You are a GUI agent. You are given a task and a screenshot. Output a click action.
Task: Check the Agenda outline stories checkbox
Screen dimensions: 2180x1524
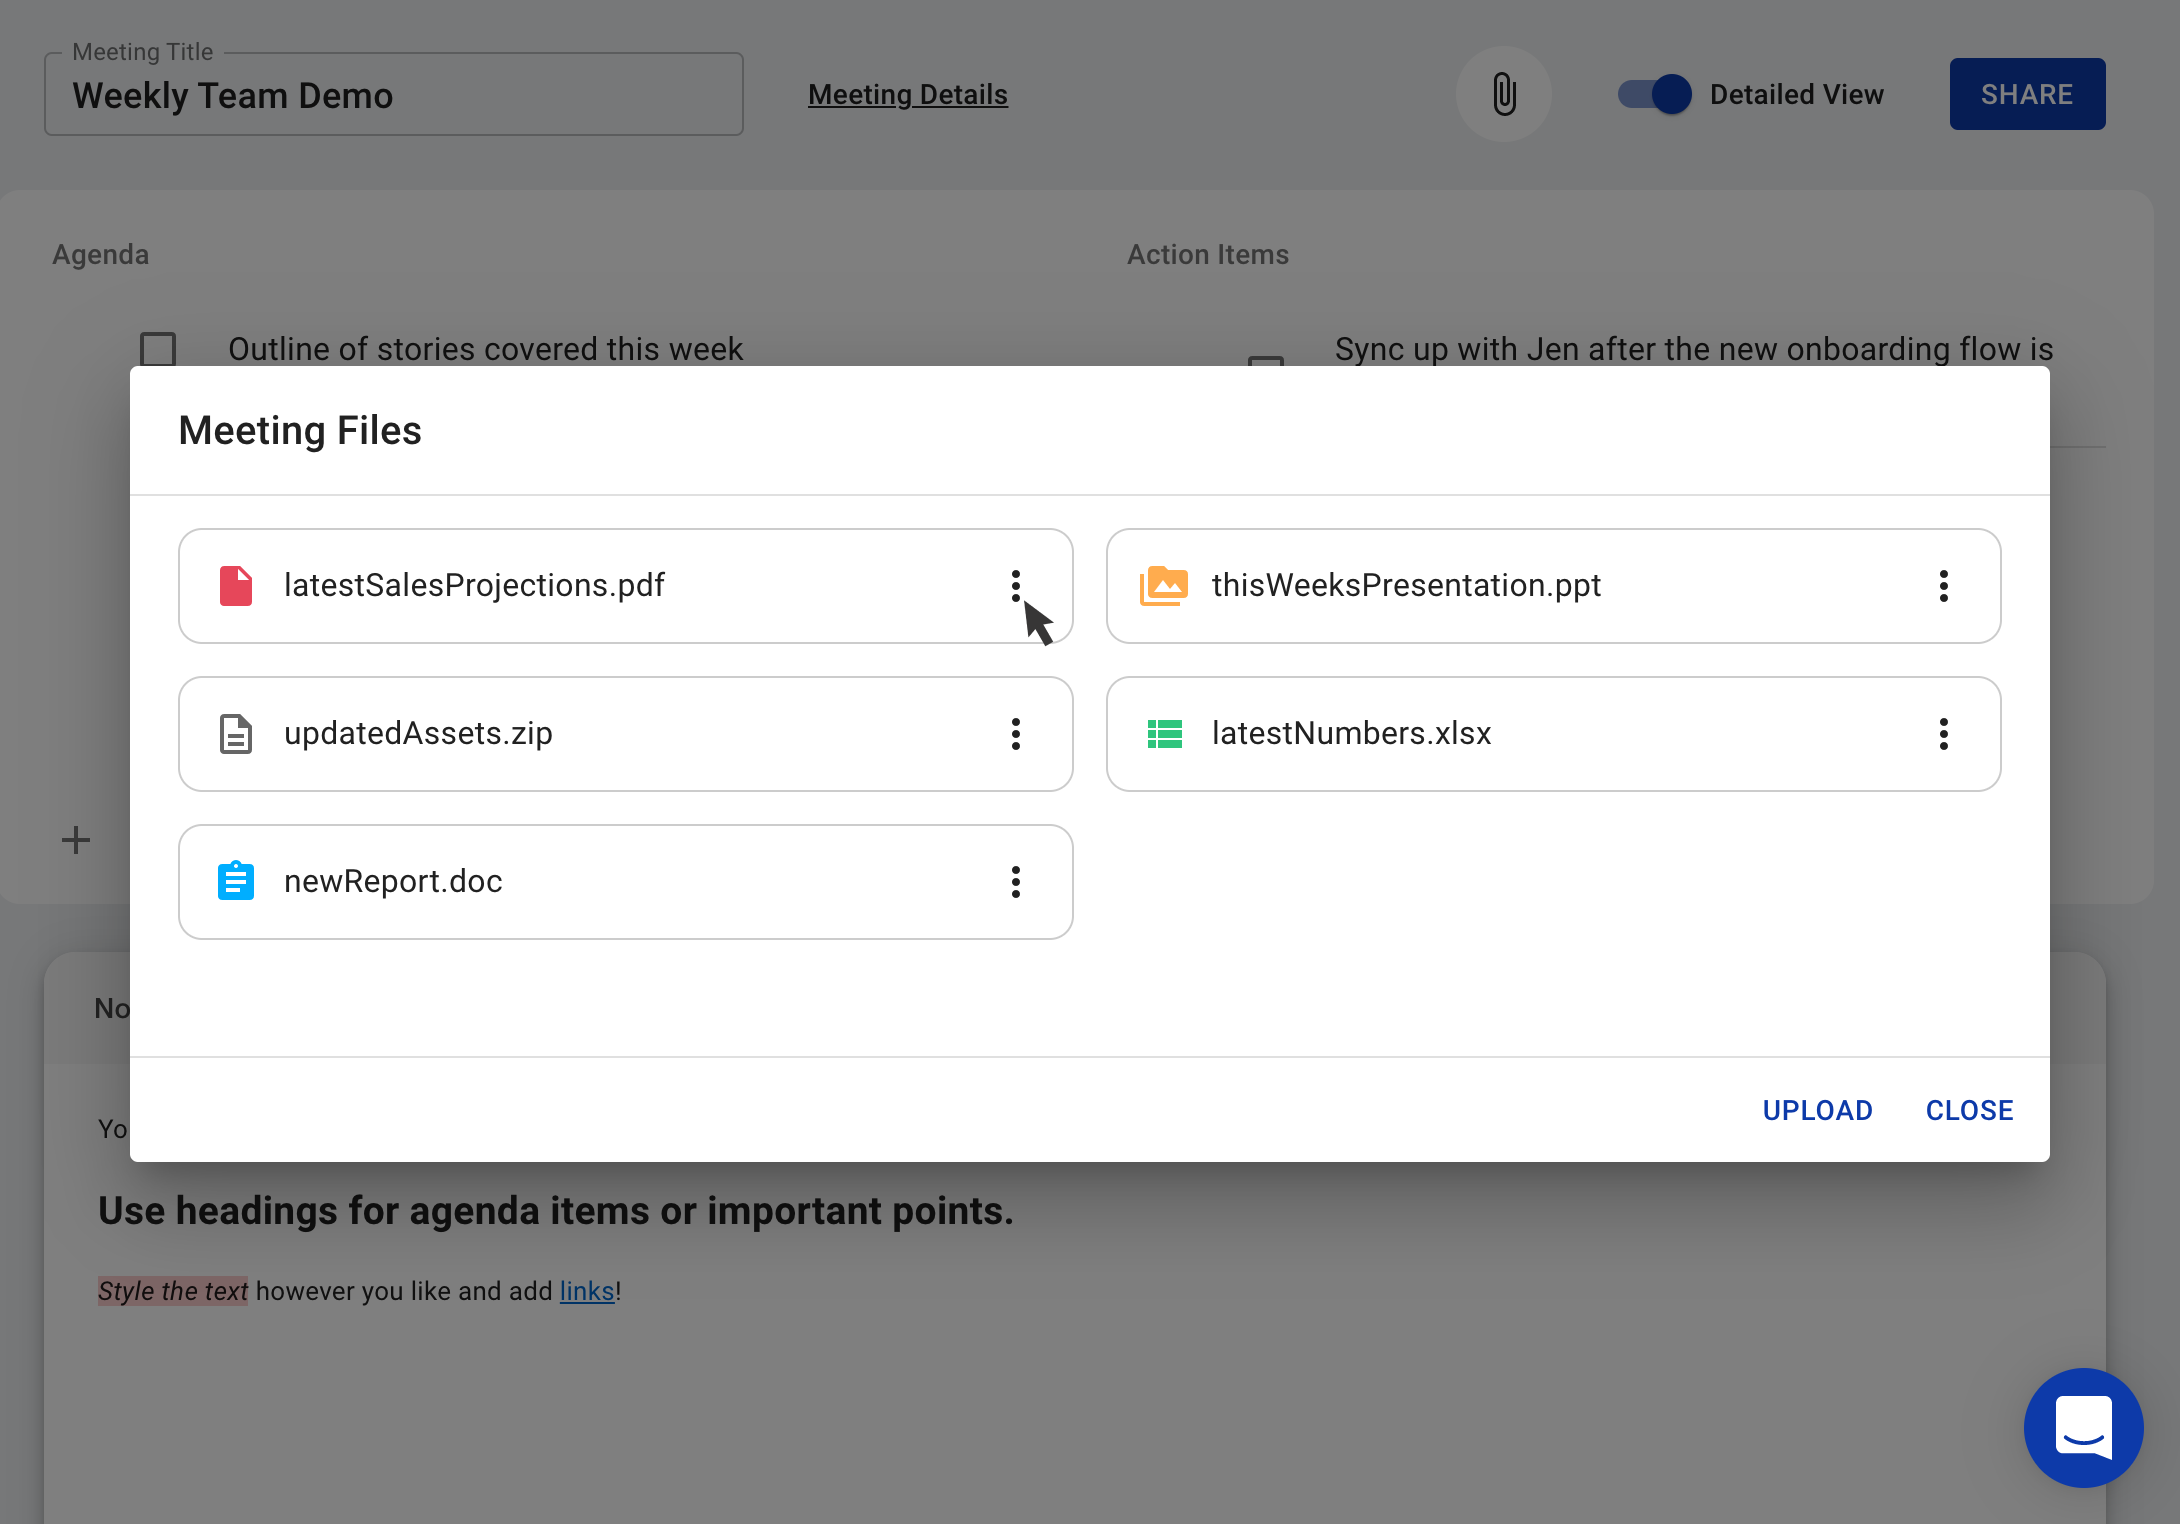[x=161, y=350]
